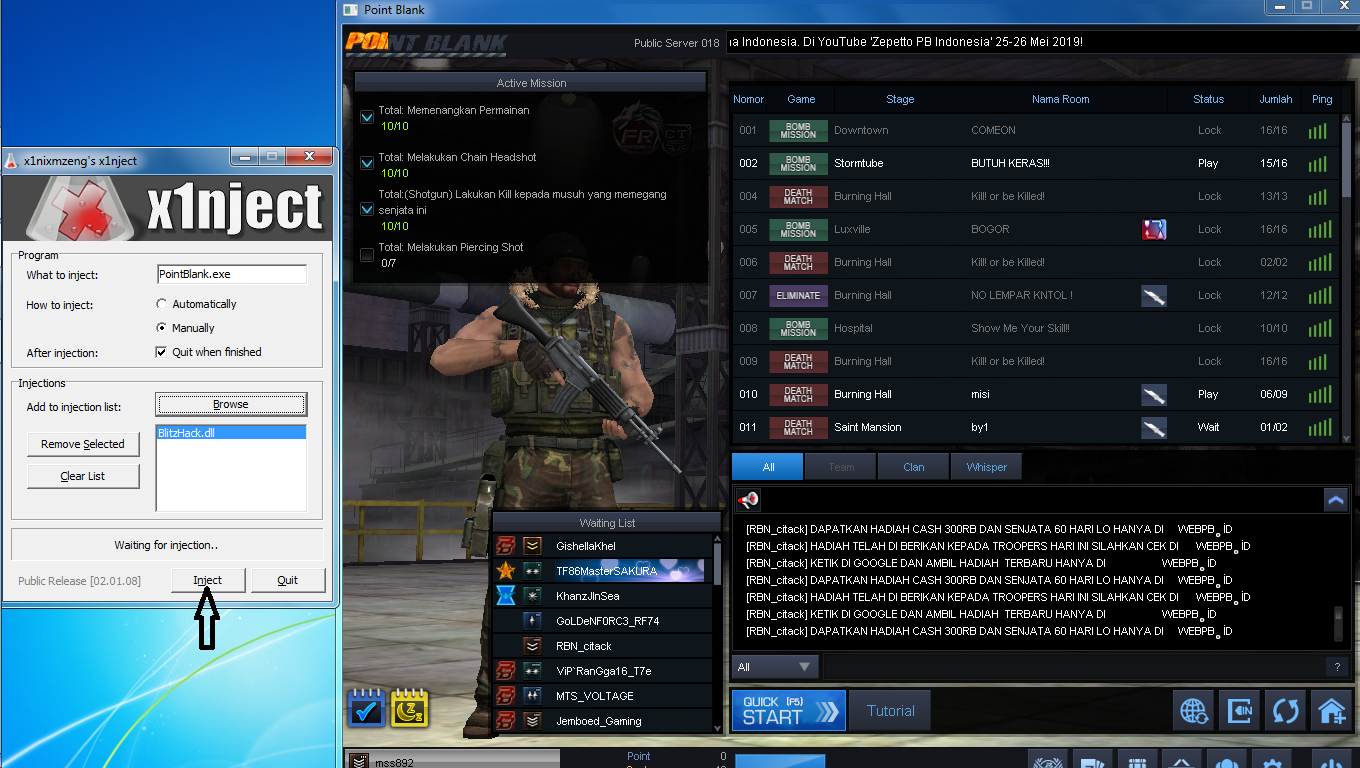The width and height of the screenshot is (1360, 768).
Task: Click the ELIMINATE mode badge in room 007
Action: point(798,295)
